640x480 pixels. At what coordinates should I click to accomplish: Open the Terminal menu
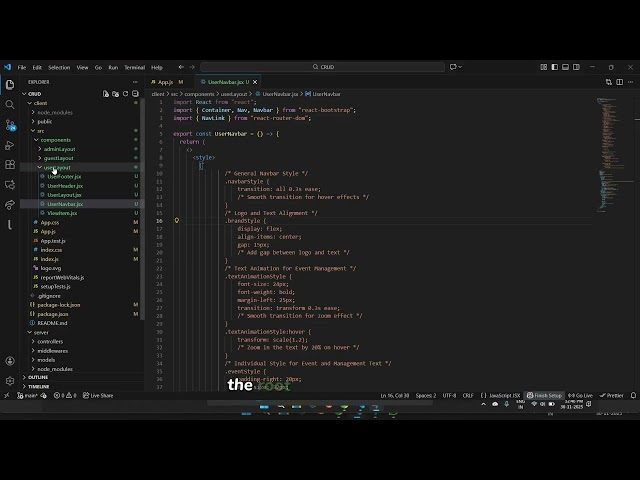click(133, 67)
